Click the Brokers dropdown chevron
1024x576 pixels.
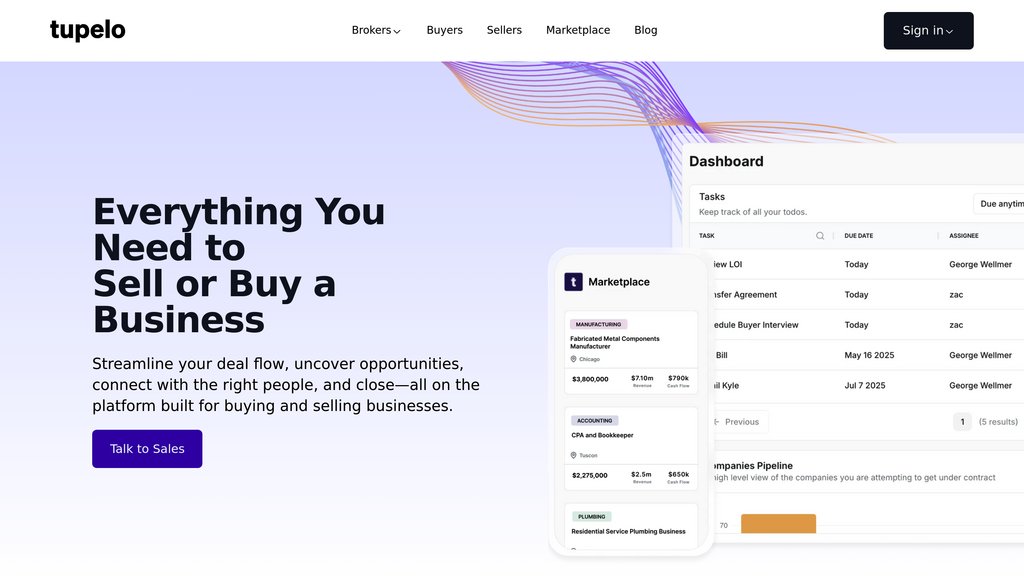(397, 31)
